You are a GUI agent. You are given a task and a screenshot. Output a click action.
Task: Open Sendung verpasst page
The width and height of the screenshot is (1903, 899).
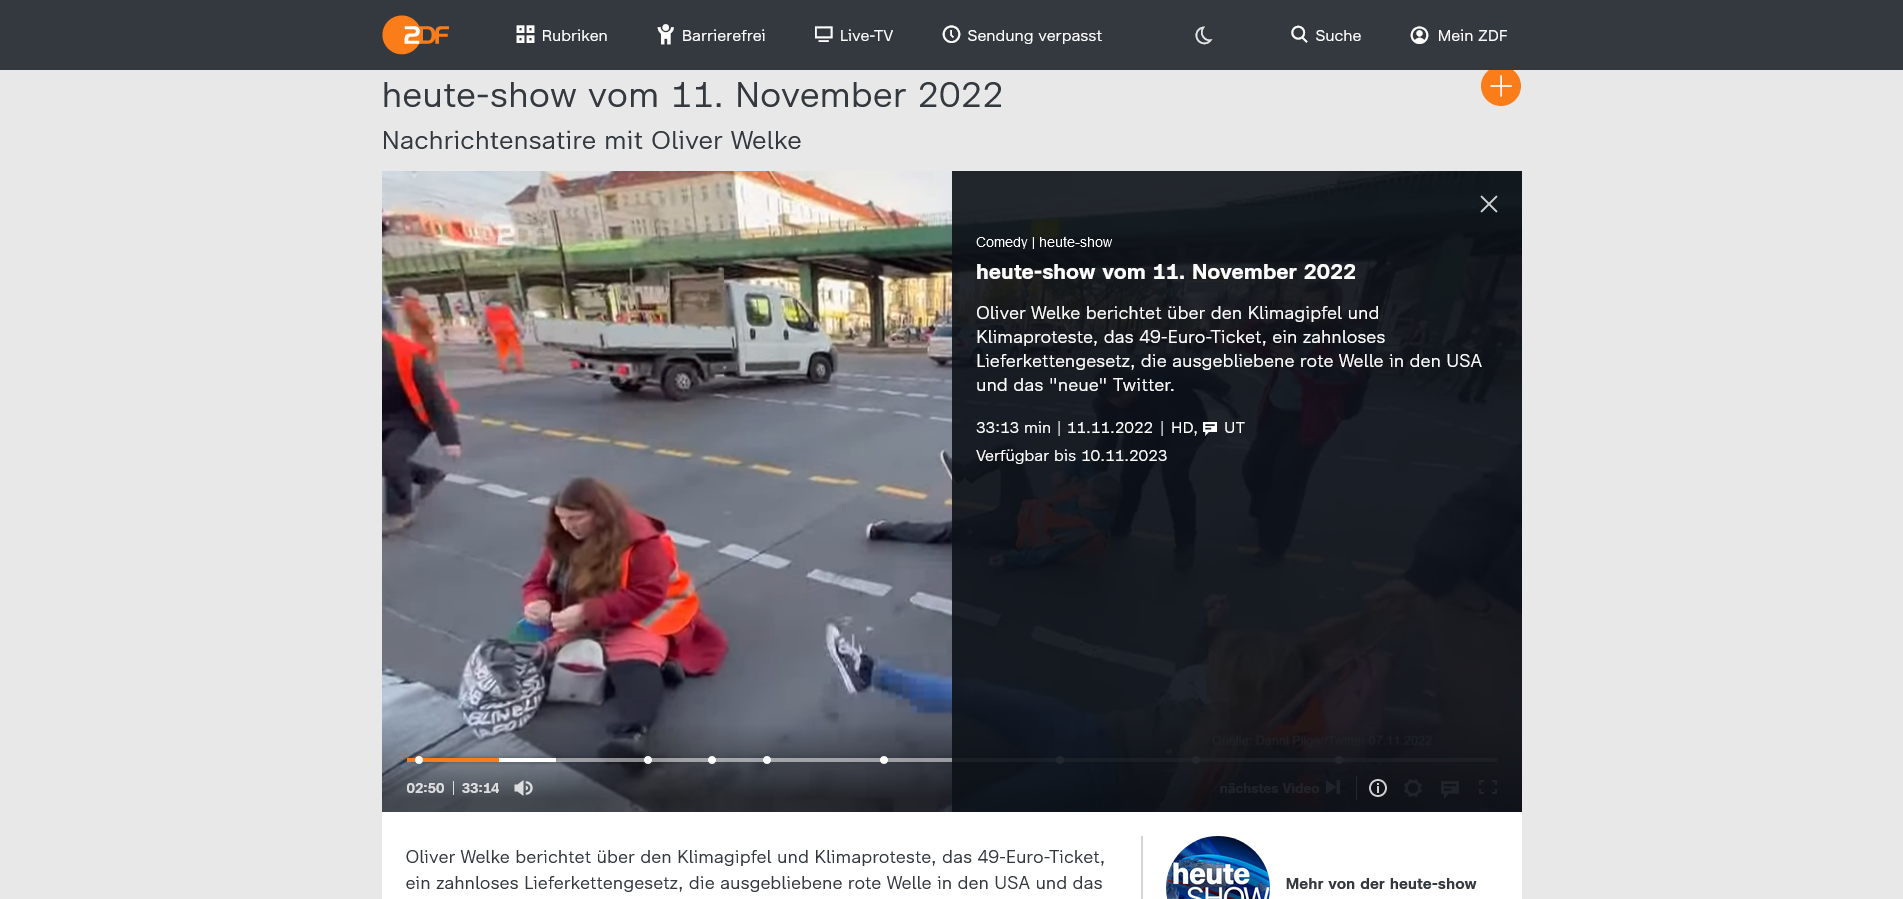[1021, 35]
